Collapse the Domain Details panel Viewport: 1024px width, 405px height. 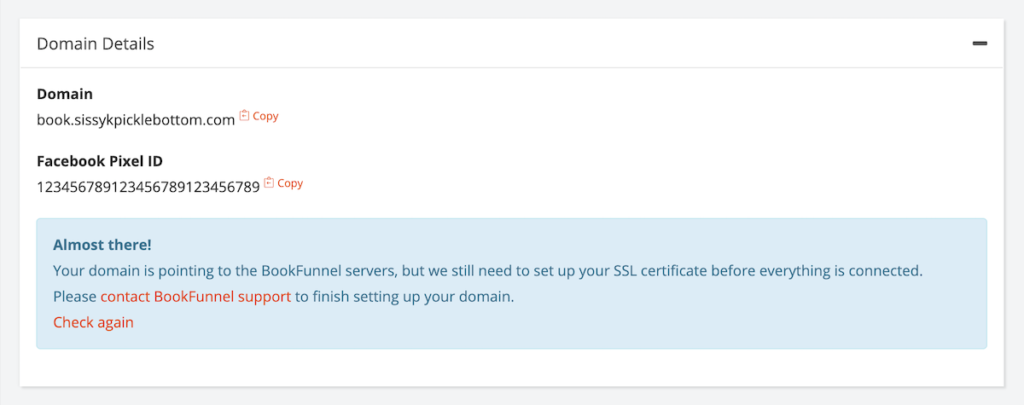click(979, 44)
